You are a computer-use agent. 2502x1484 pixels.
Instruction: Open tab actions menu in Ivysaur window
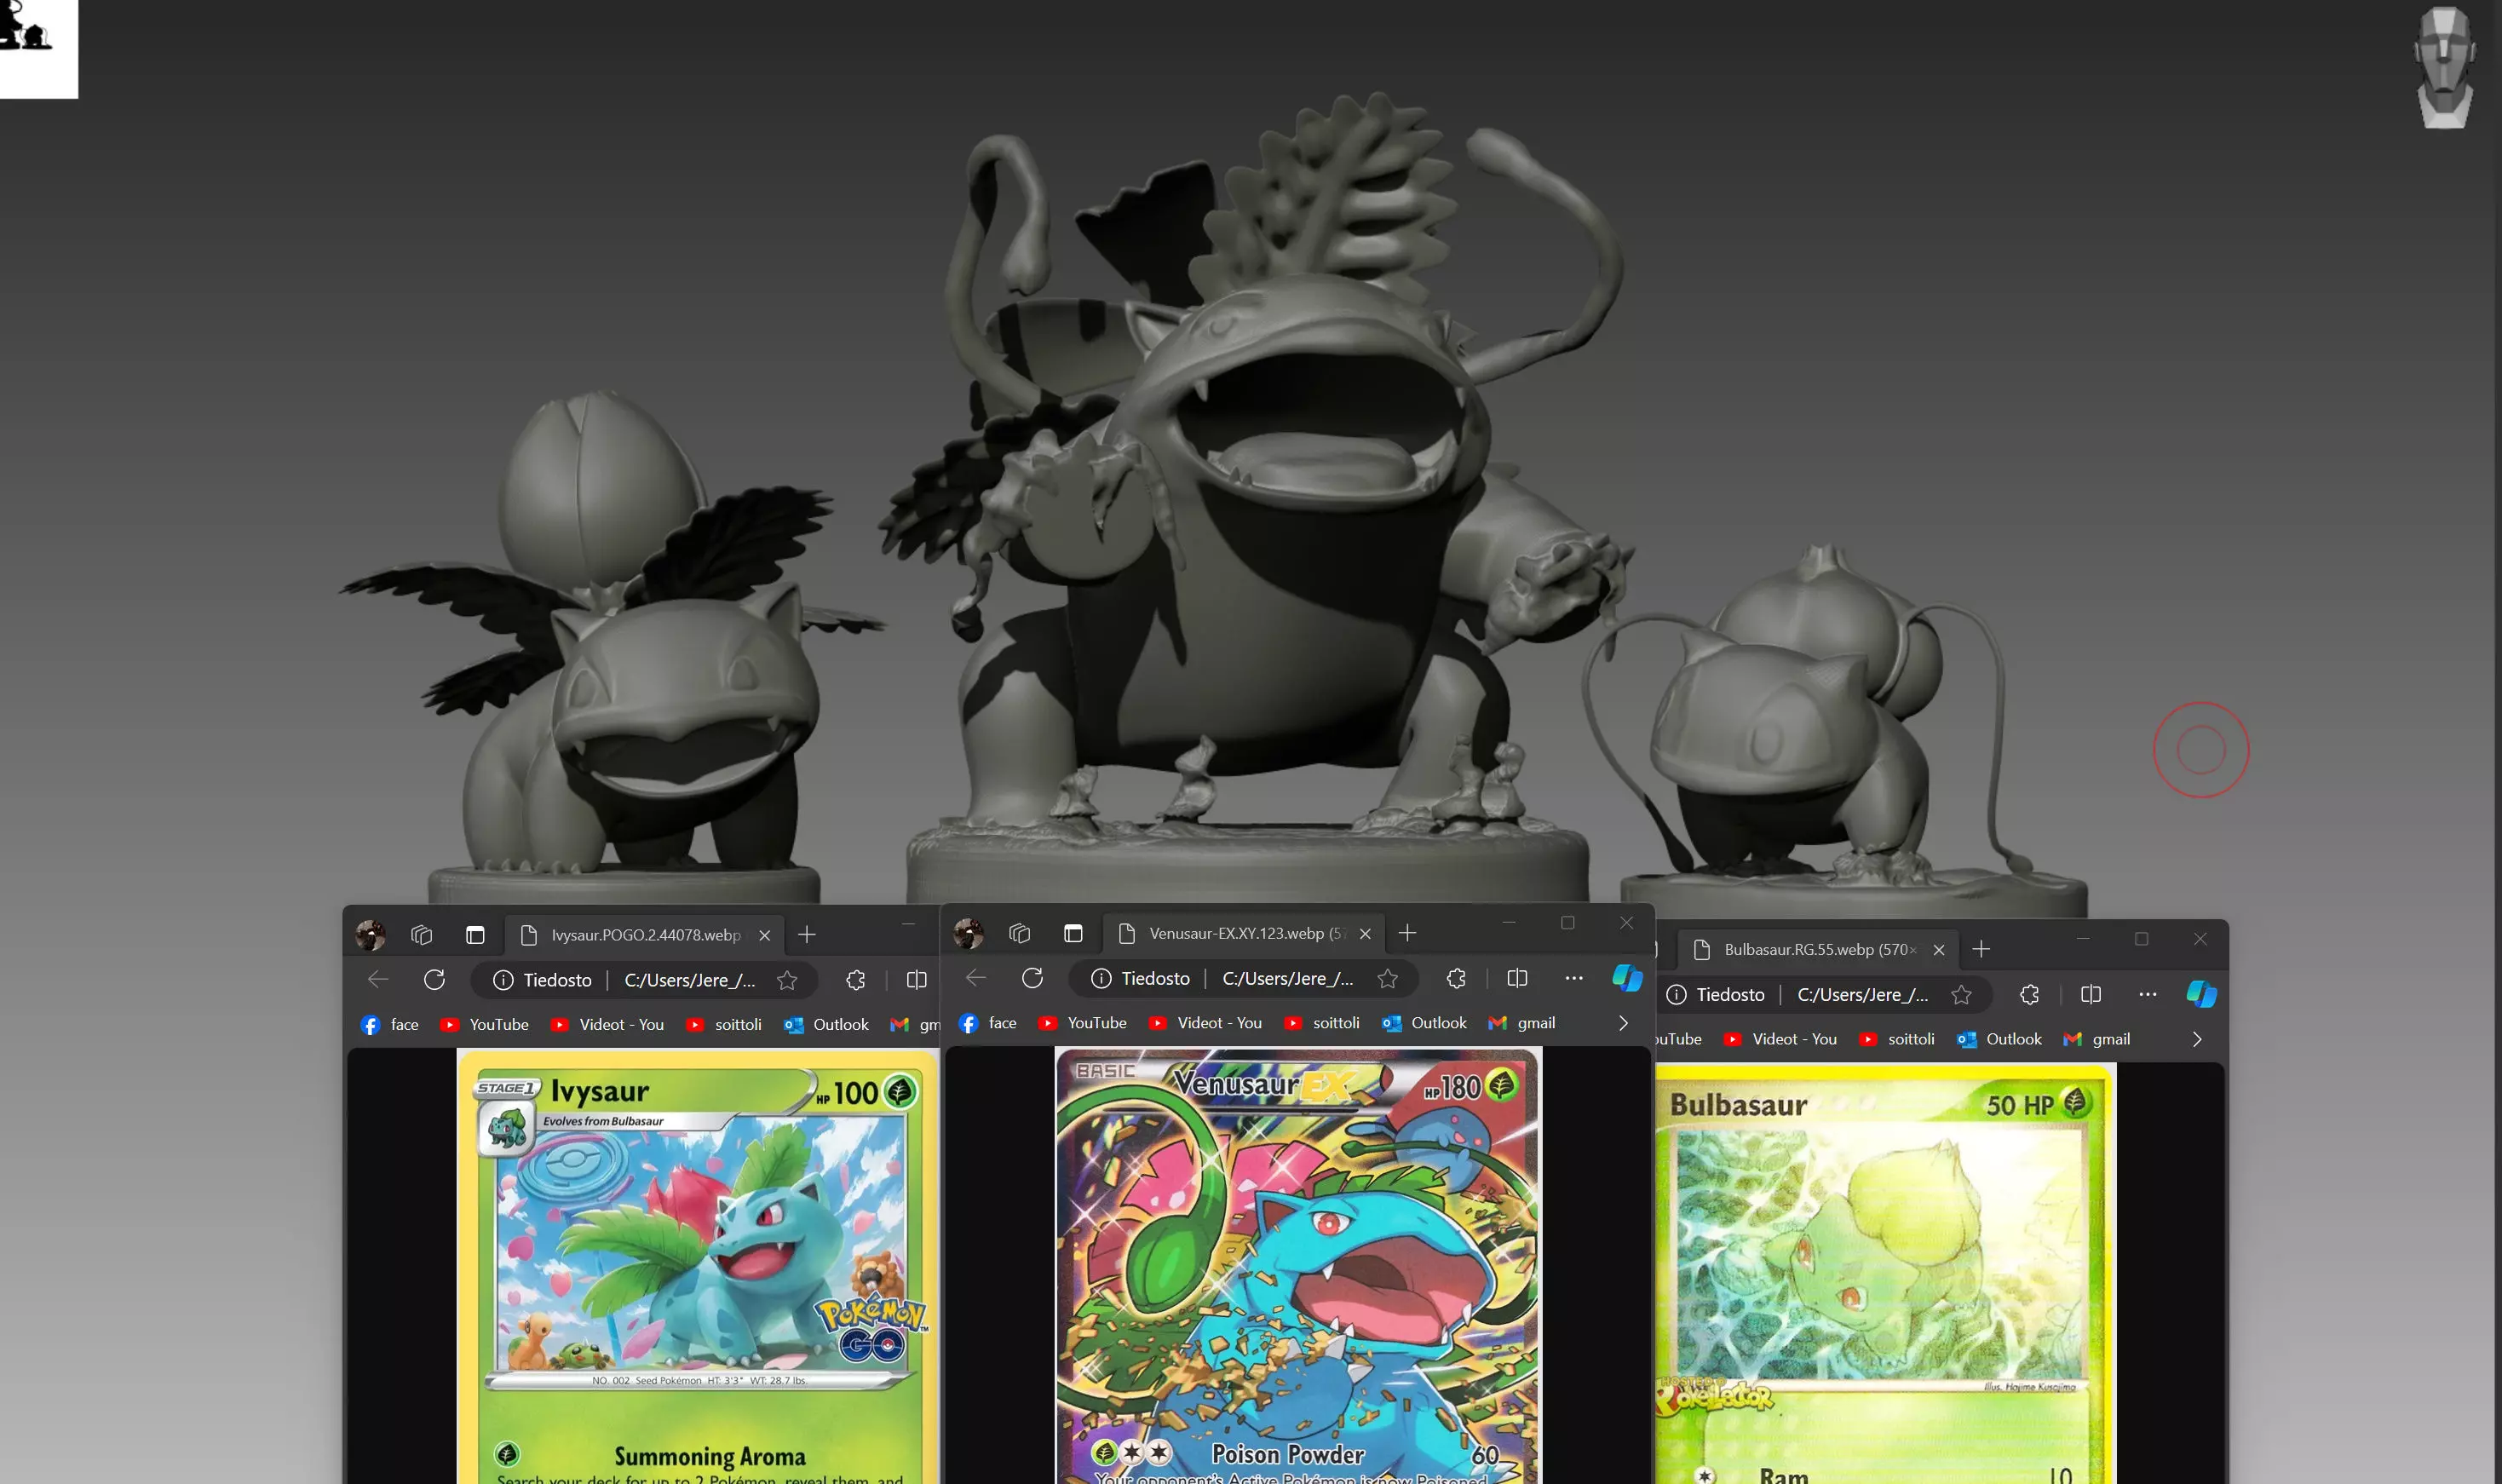pos(475,935)
